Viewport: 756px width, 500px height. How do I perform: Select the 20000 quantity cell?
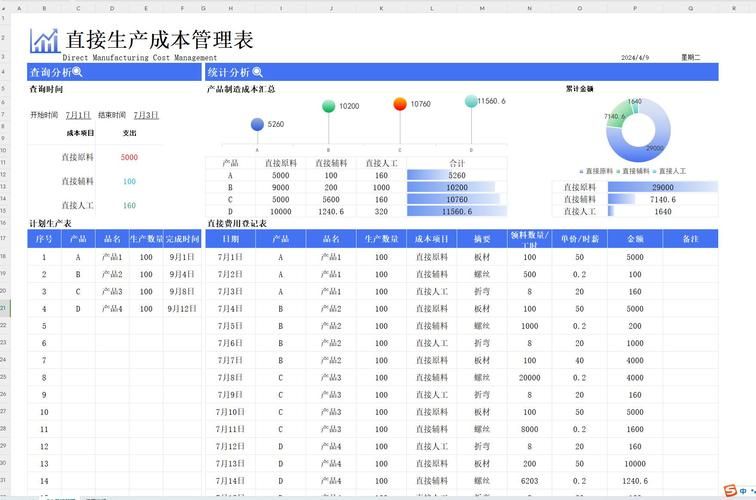click(x=529, y=378)
